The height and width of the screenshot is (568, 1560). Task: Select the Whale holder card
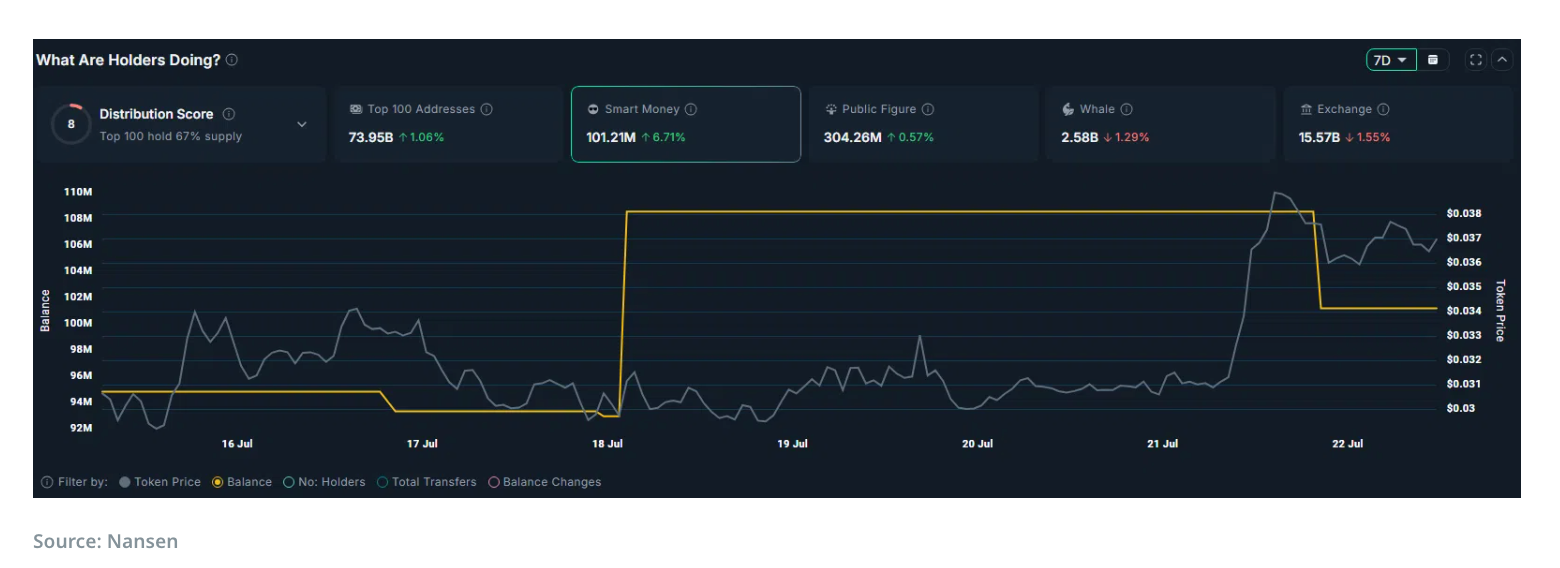[x=1160, y=124]
